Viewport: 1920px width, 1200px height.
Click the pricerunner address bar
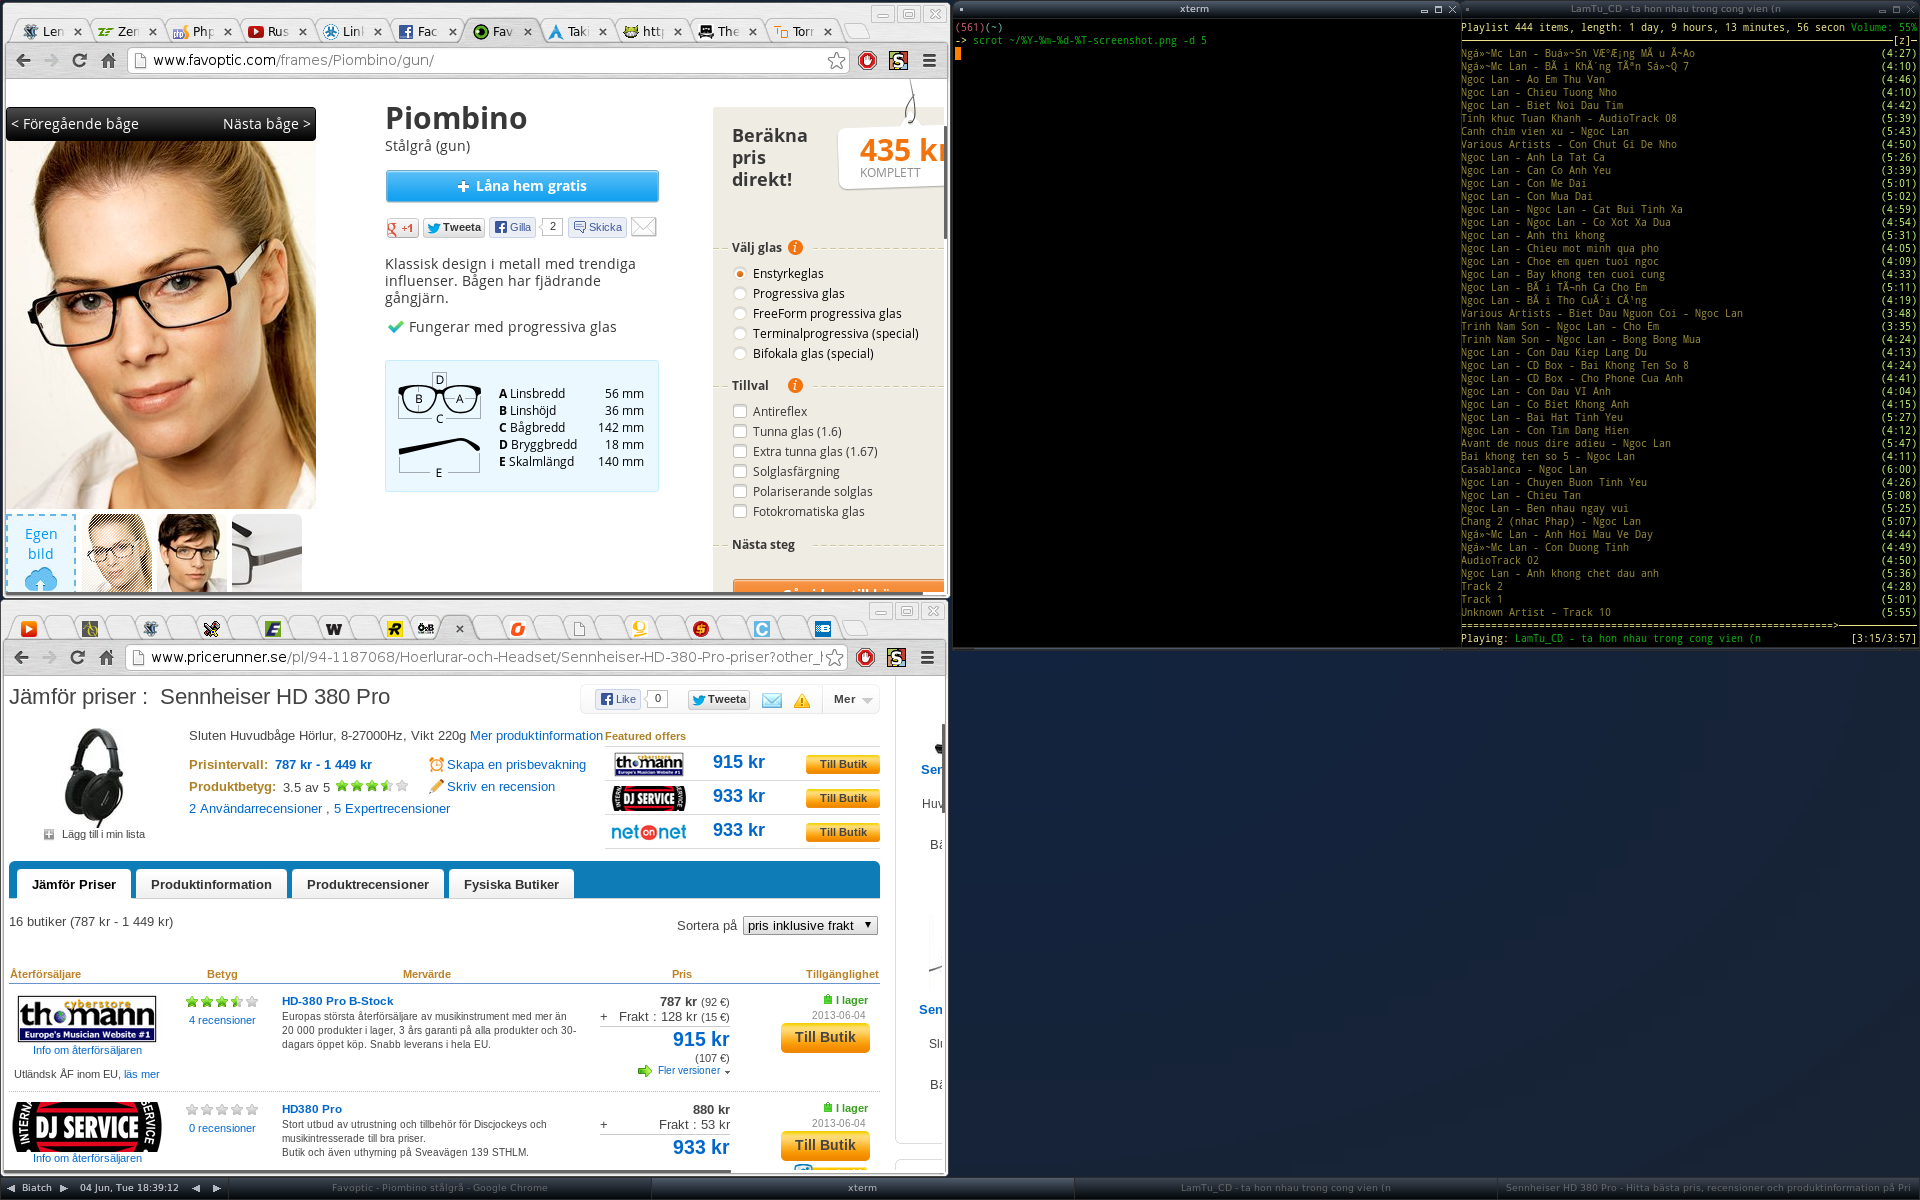(x=485, y=657)
